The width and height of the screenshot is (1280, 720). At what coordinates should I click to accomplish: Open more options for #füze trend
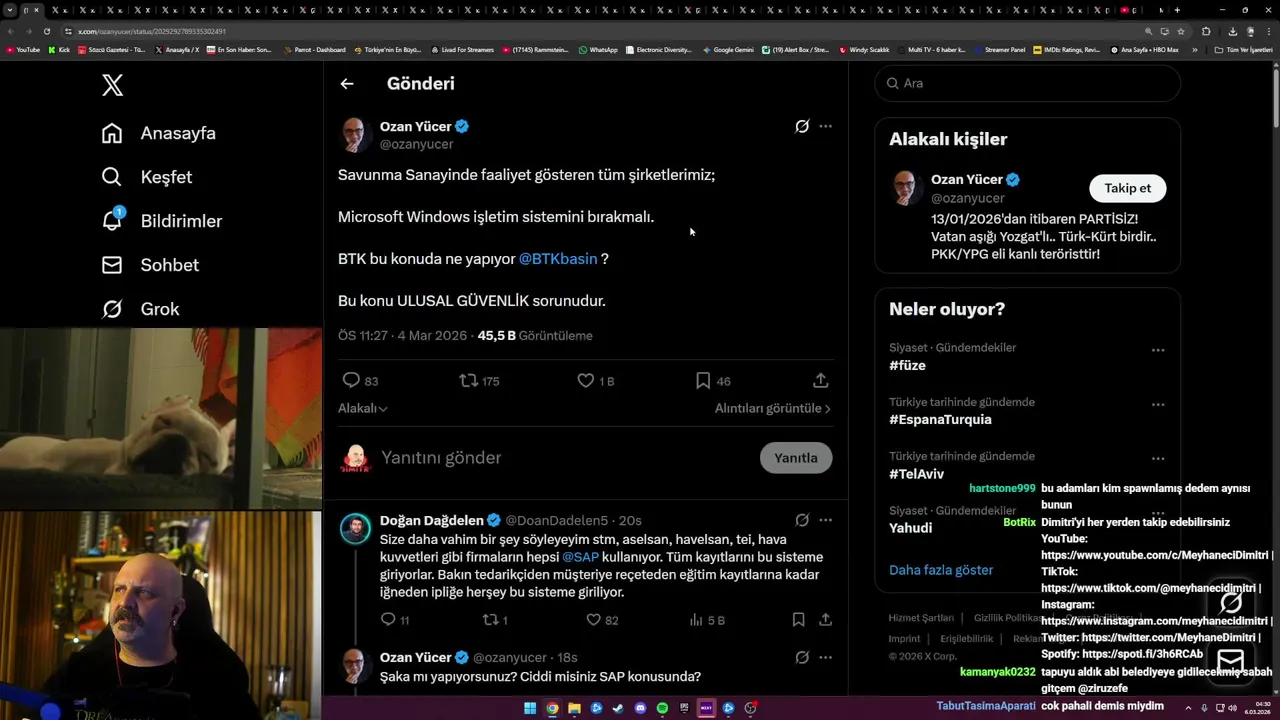click(1157, 350)
